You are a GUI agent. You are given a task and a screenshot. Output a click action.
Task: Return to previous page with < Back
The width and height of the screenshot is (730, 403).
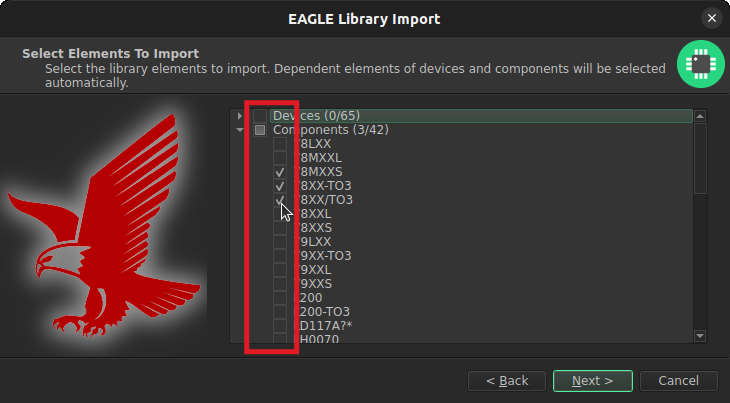pos(507,381)
